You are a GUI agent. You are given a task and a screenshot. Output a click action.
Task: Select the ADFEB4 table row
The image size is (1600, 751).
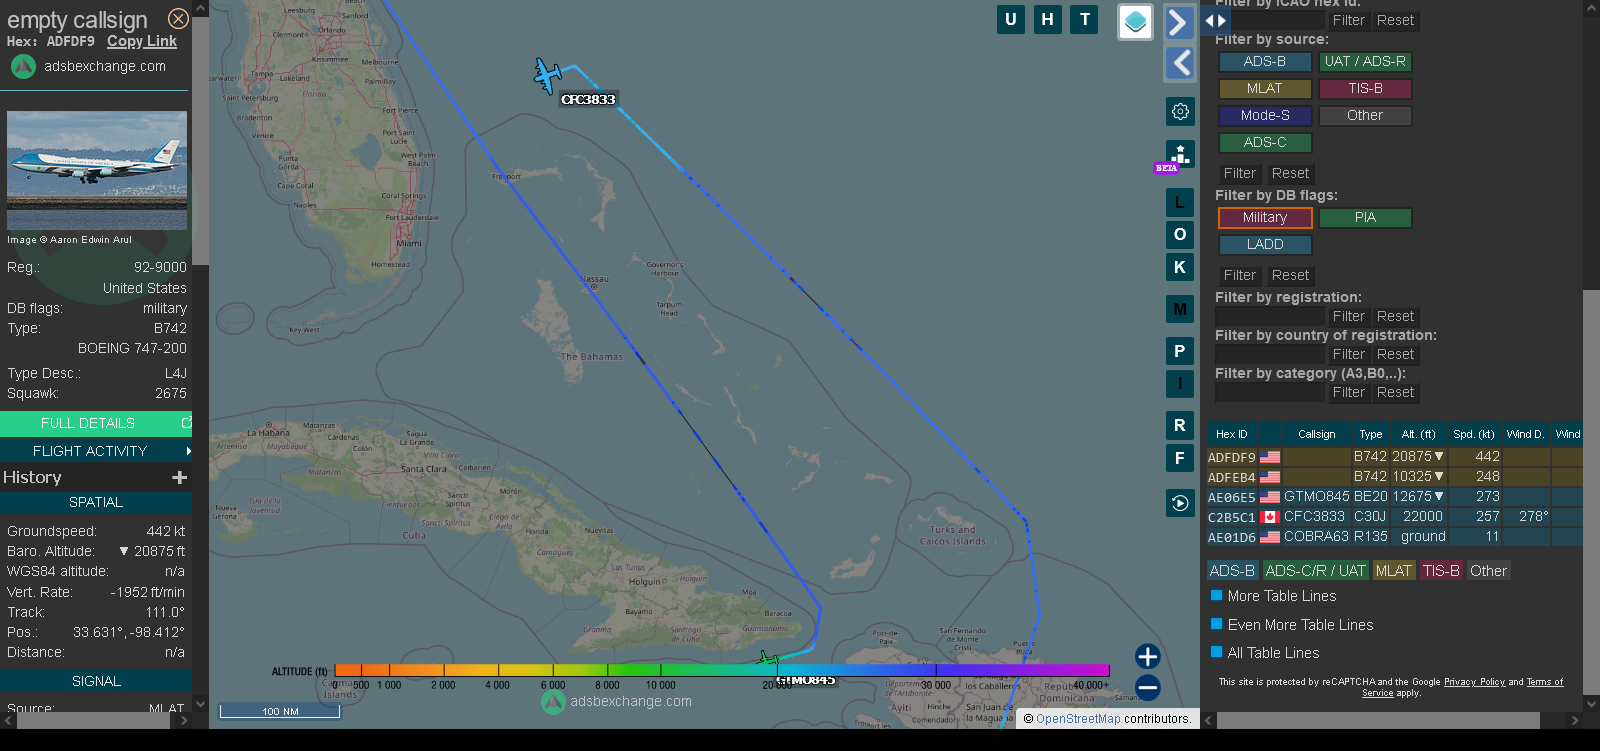1394,477
